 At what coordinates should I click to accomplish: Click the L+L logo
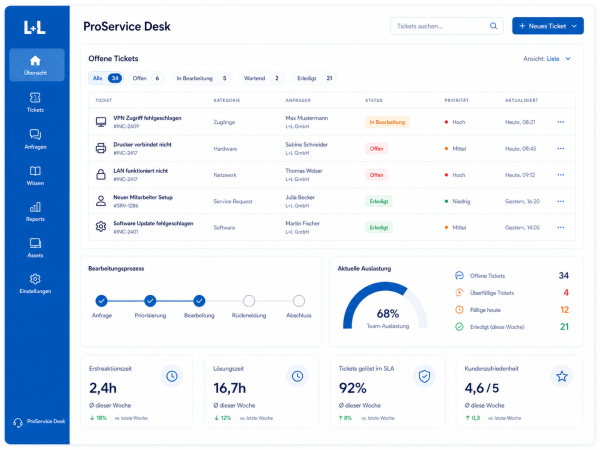pyautogui.click(x=34, y=28)
